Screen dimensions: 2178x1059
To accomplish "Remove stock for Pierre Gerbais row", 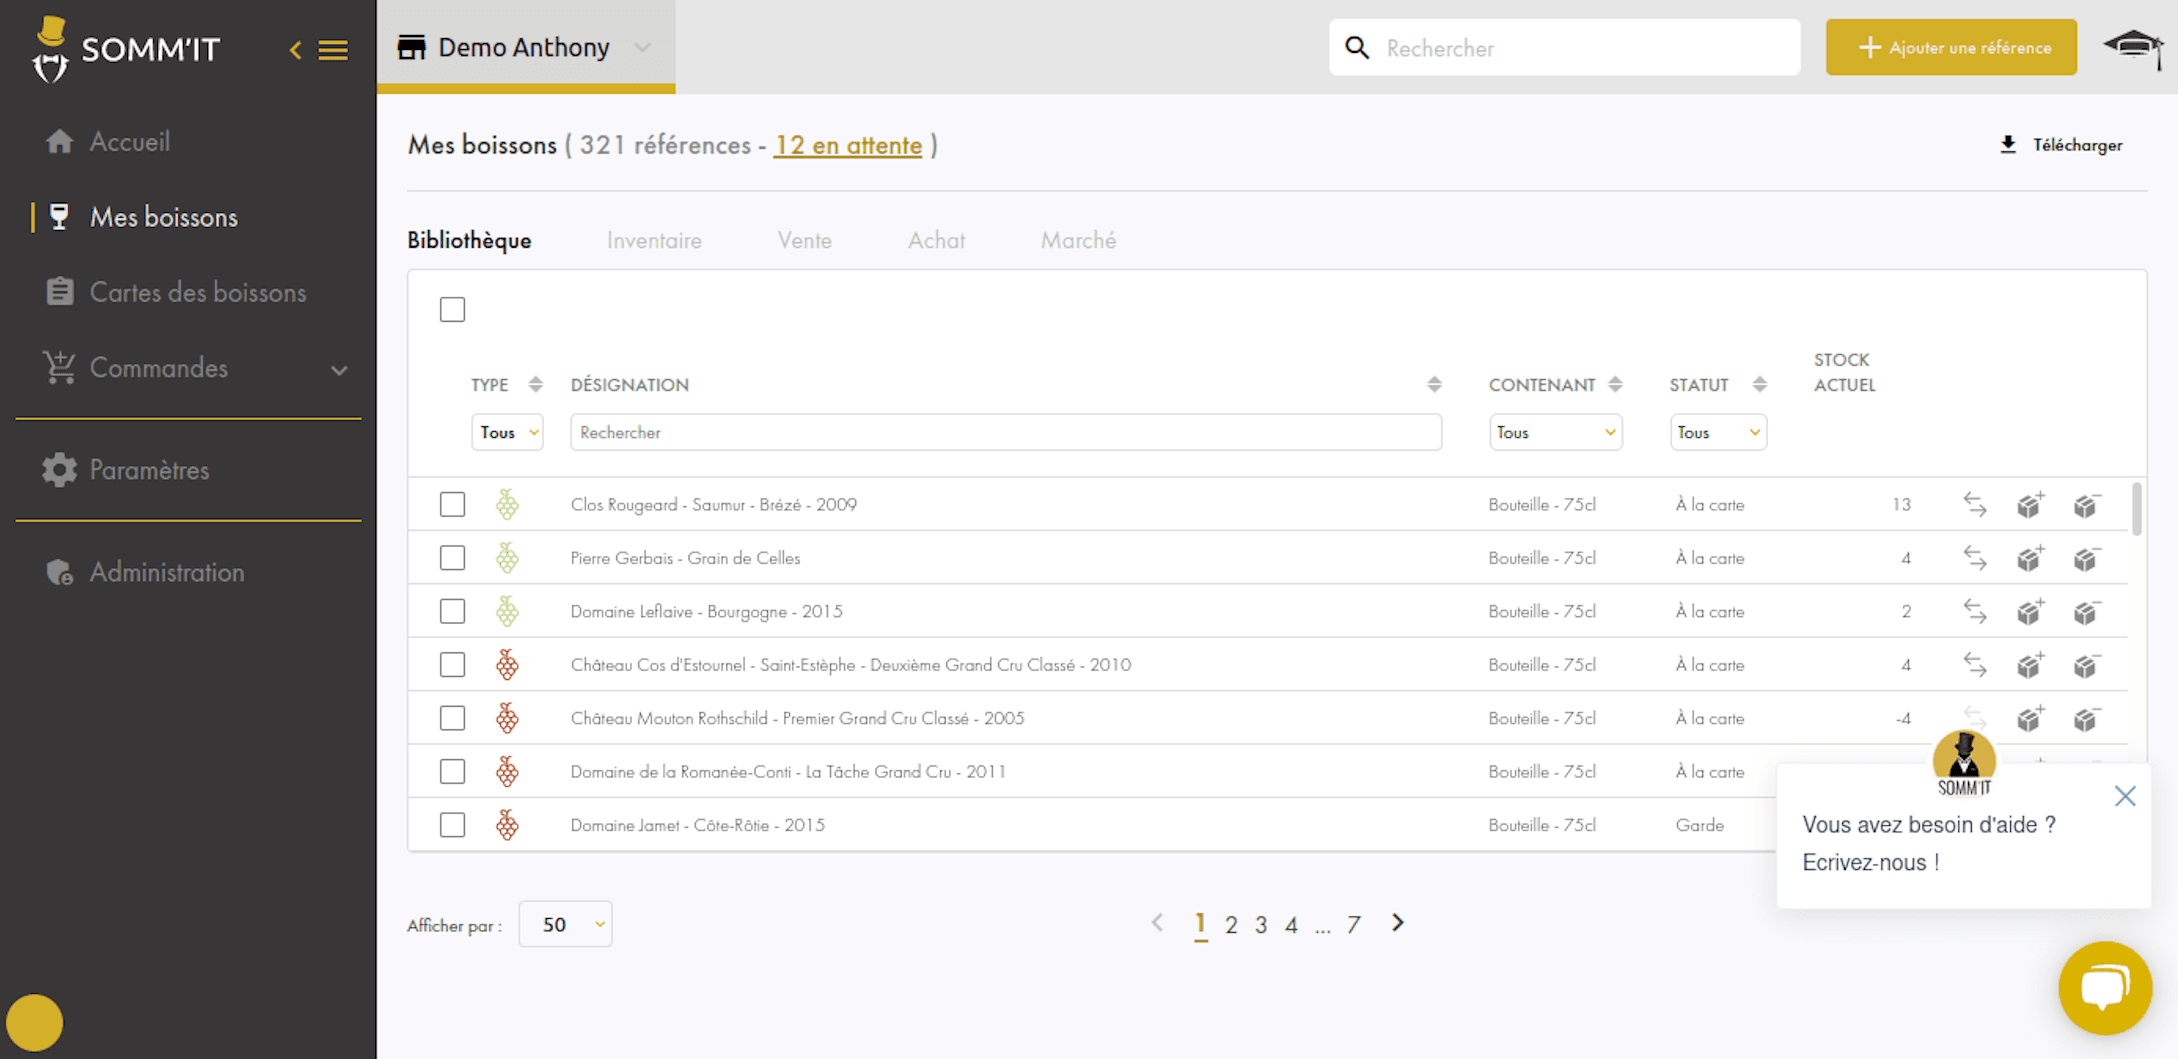I will coord(2087,558).
